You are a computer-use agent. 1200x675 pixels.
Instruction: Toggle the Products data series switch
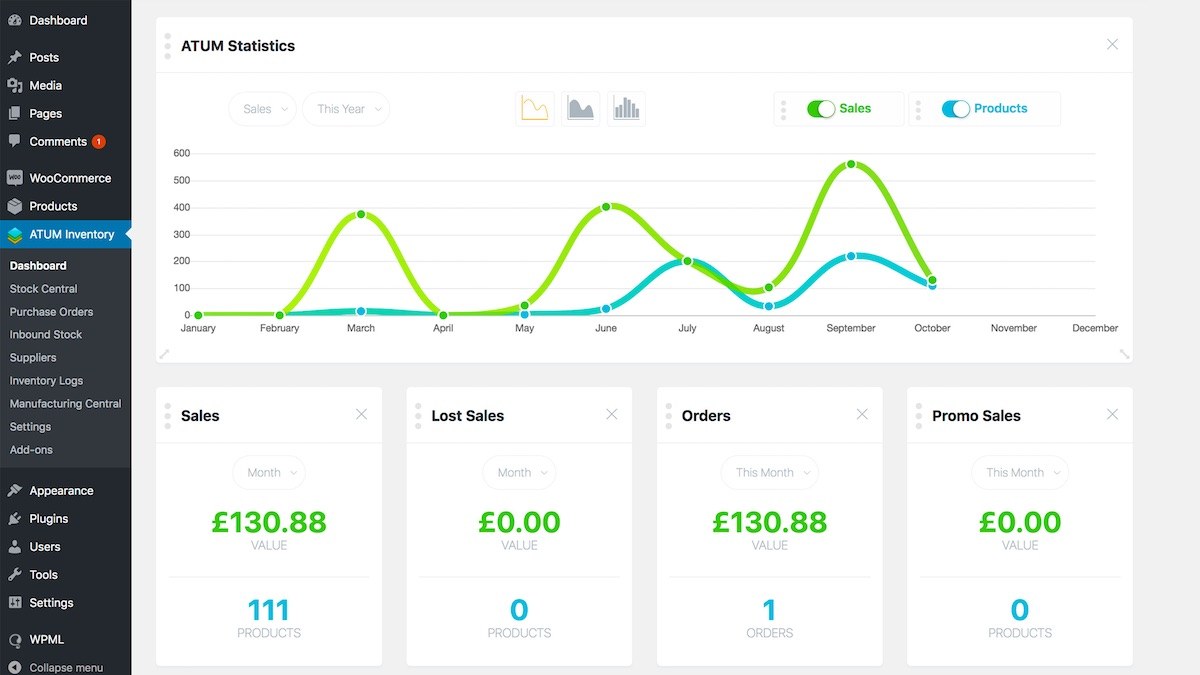point(956,109)
